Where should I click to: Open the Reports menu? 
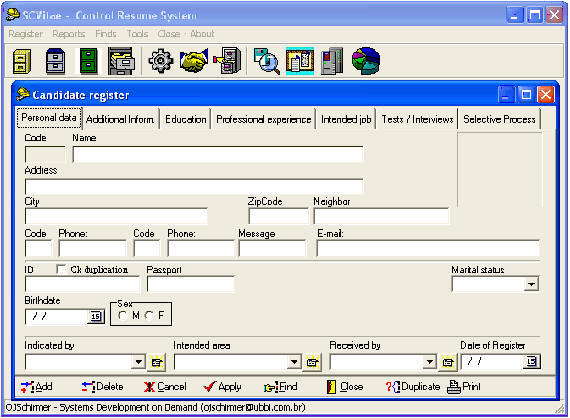pos(69,34)
